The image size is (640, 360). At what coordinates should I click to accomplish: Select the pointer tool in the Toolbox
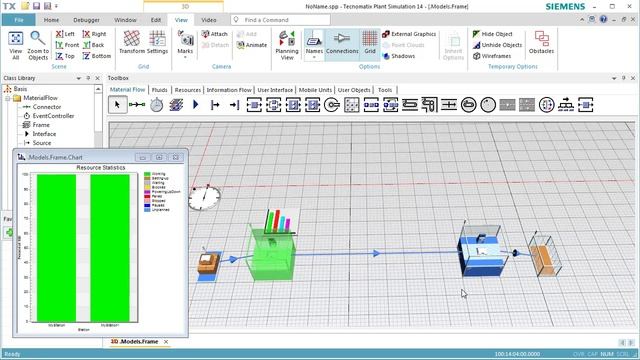[118, 105]
